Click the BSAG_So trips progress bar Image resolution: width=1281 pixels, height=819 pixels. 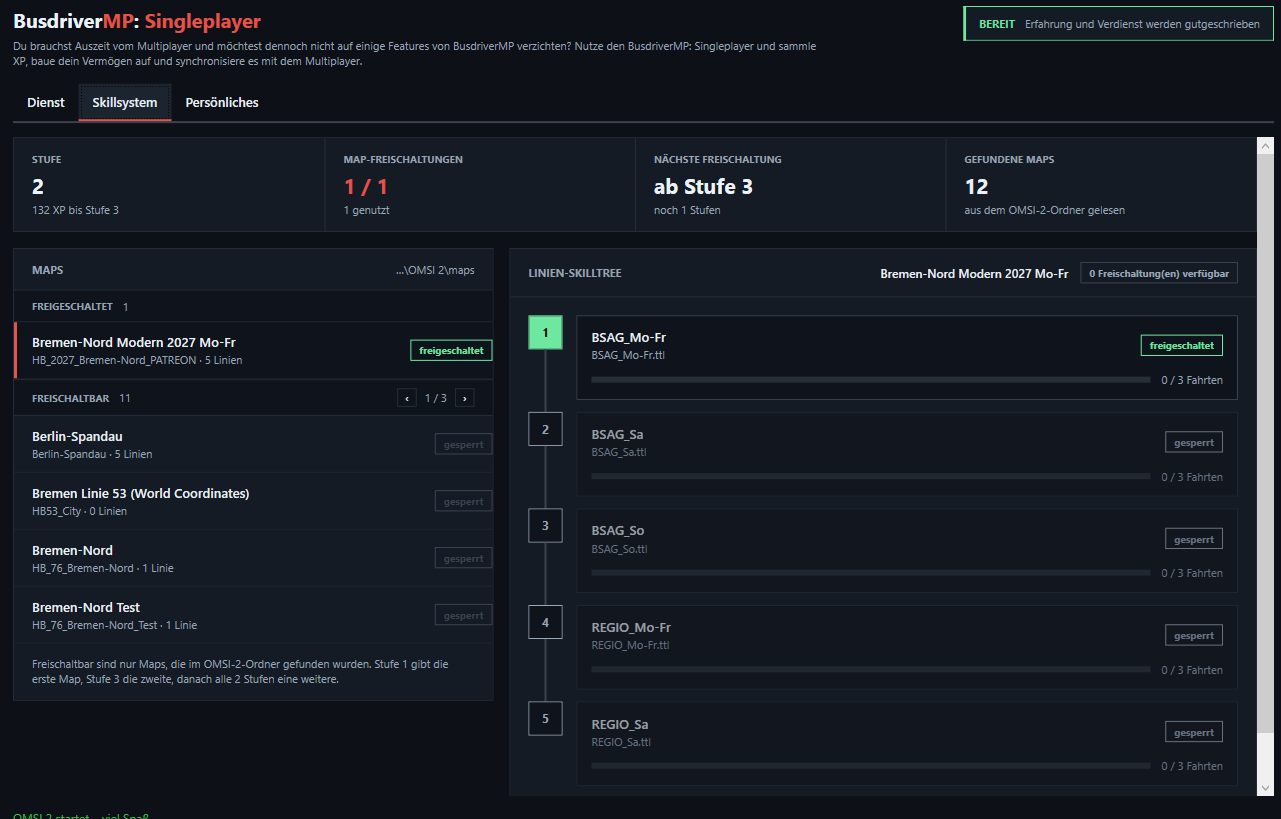[x=871, y=573]
